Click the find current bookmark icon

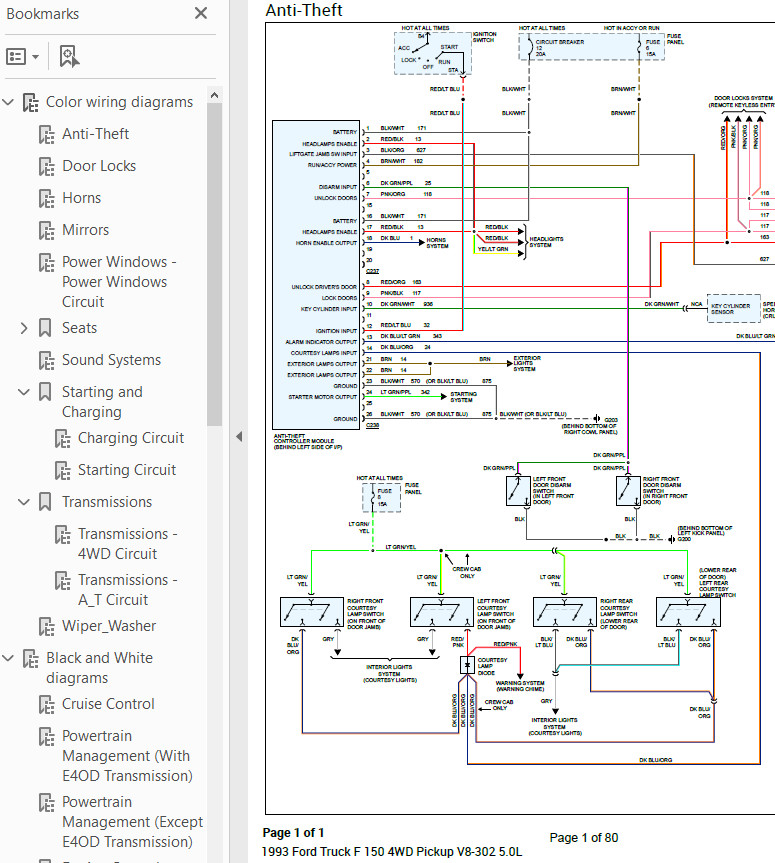click(69, 56)
